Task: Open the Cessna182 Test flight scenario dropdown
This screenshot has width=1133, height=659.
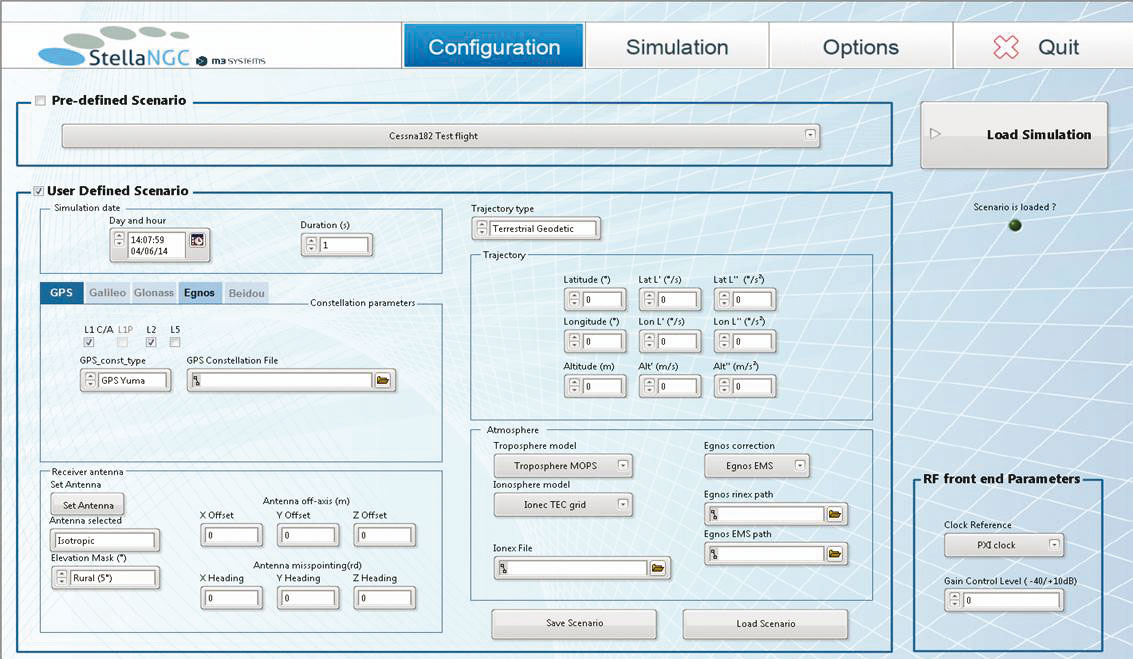Action: pyautogui.click(x=441, y=136)
